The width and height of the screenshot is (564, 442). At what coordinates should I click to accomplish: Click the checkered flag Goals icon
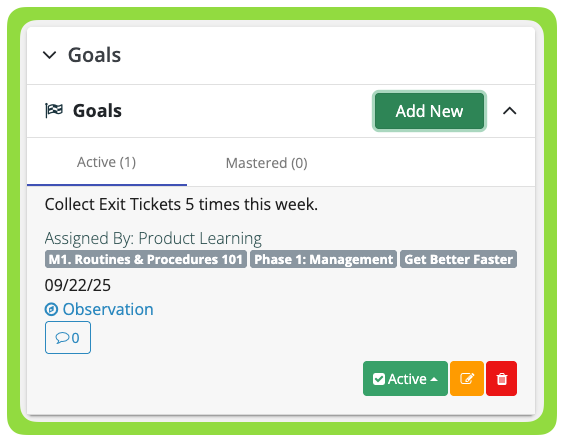(x=54, y=110)
